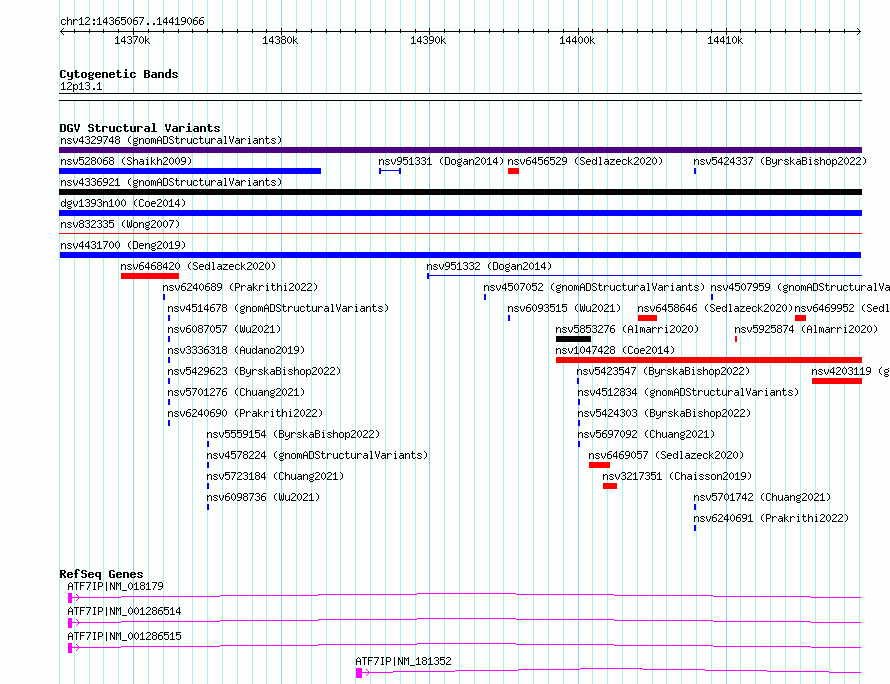Click the nsv5701276 (Chuang2021) label

[x=236, y=392]
